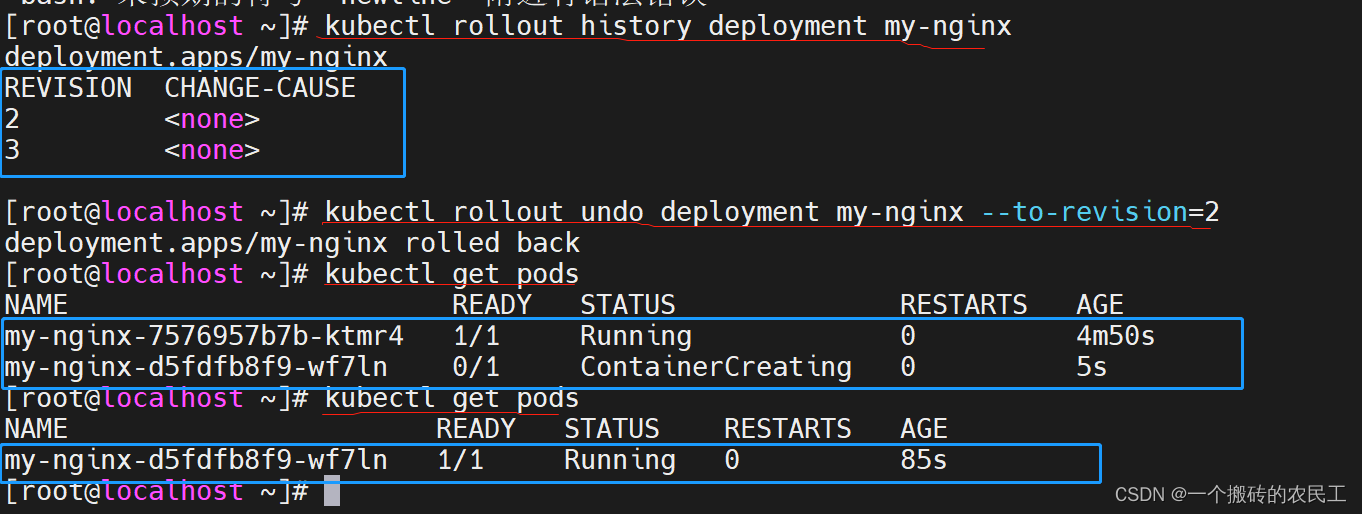This screenshot has height=514, width=1362.
Task: Select my-nginx-d5fdfb8f9-wf7ln in the 85s row
Action: 196,460
